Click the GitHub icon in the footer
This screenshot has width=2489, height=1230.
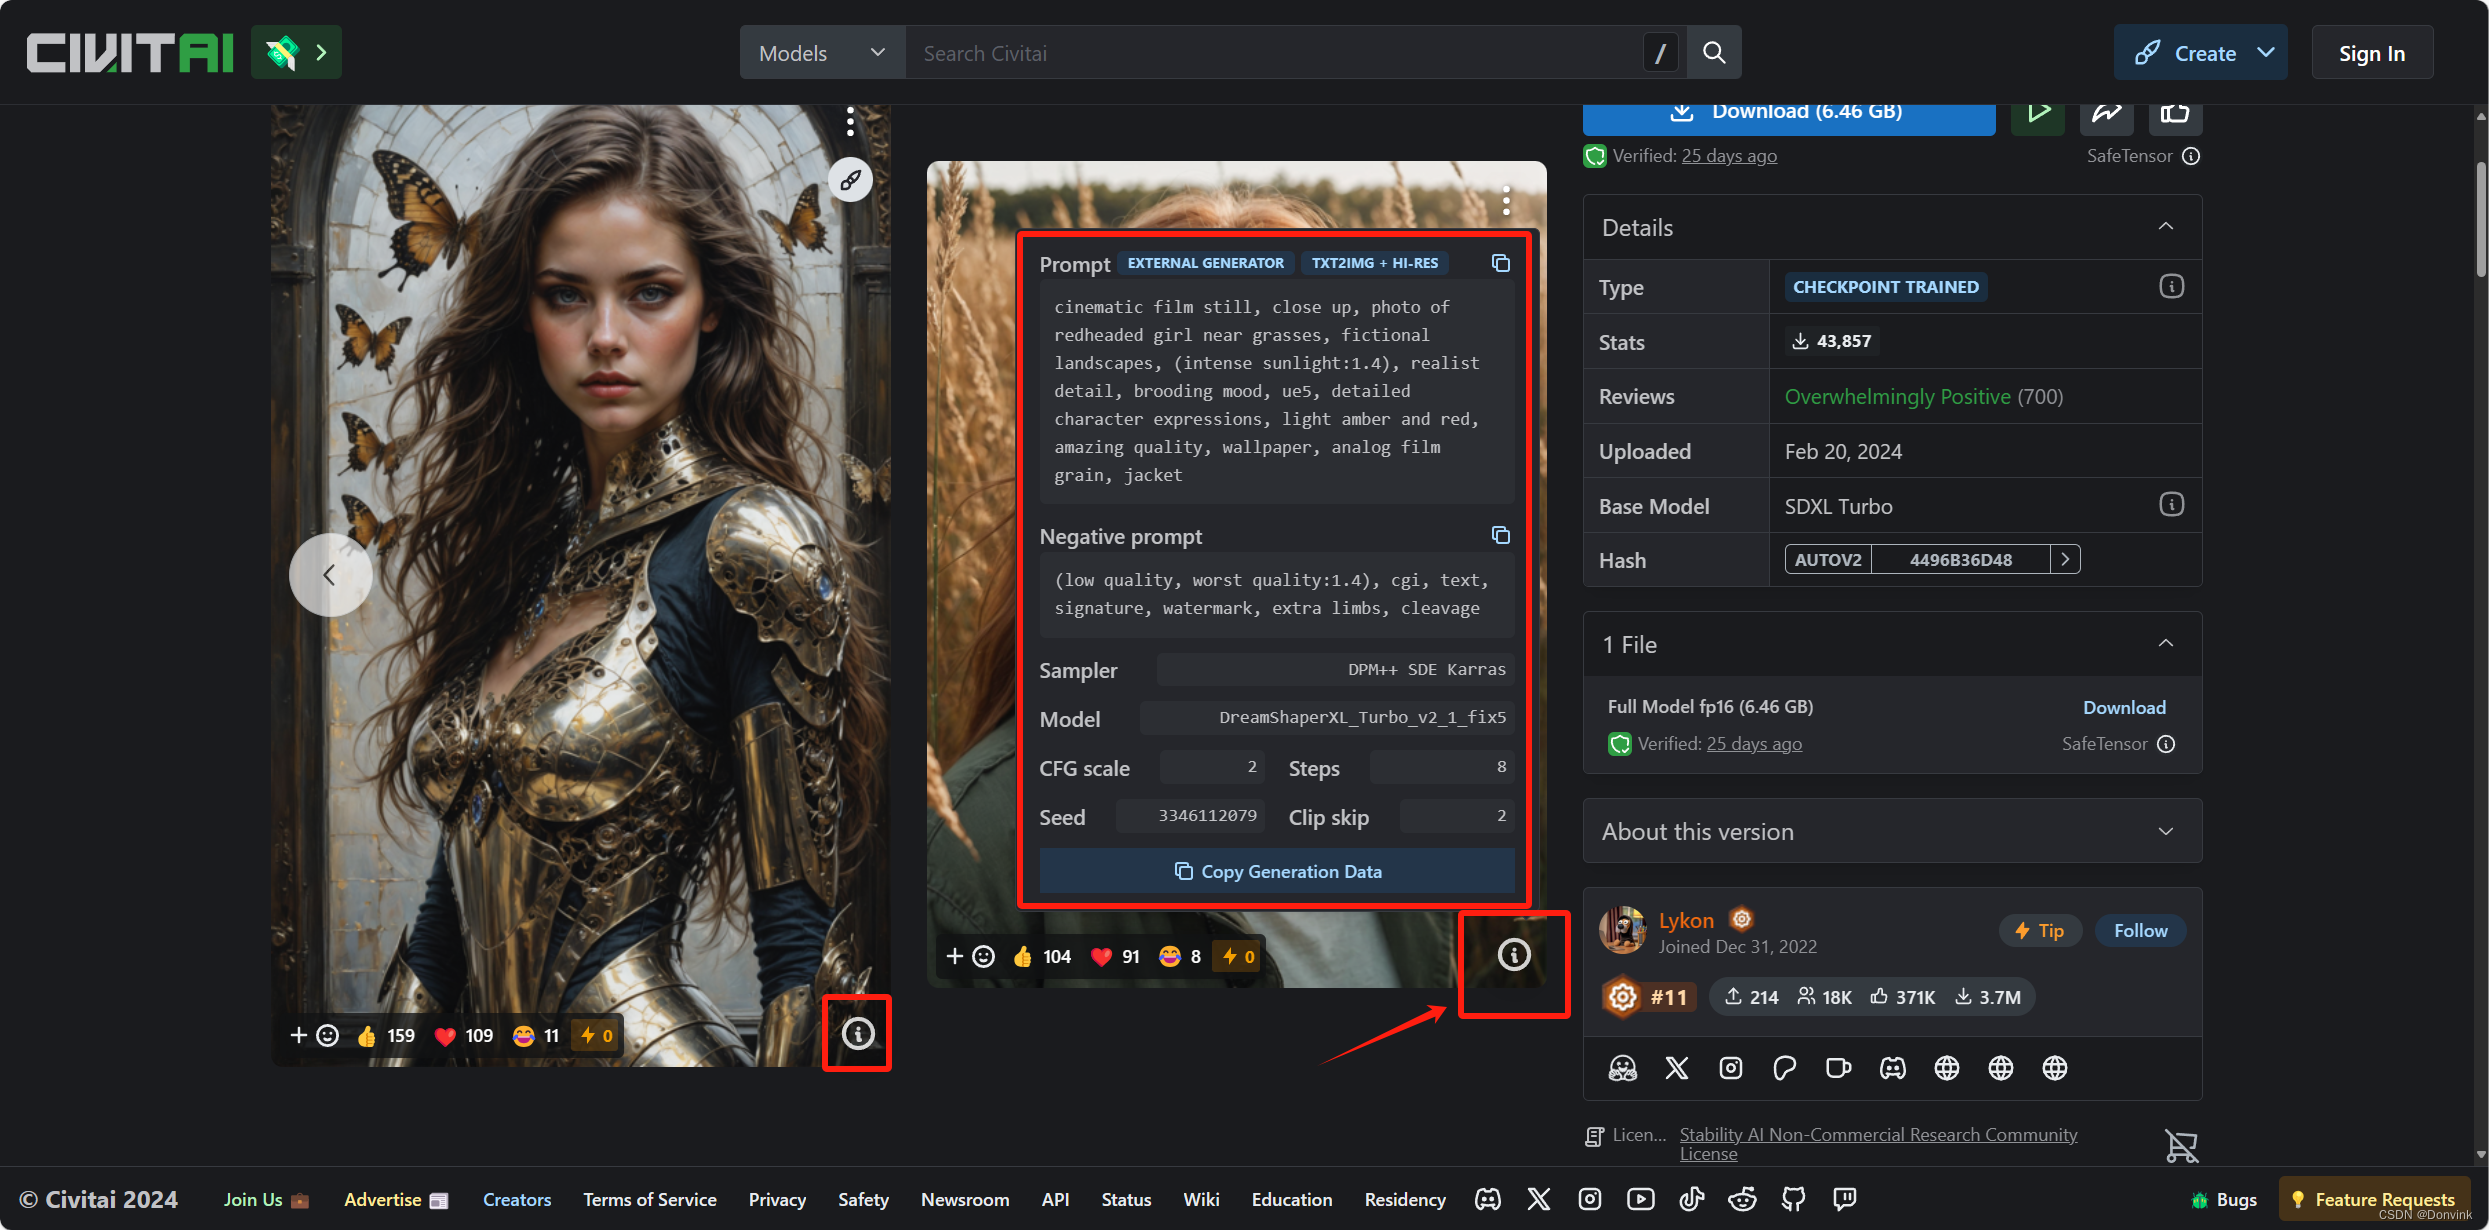click(x=1793, y=1199)
